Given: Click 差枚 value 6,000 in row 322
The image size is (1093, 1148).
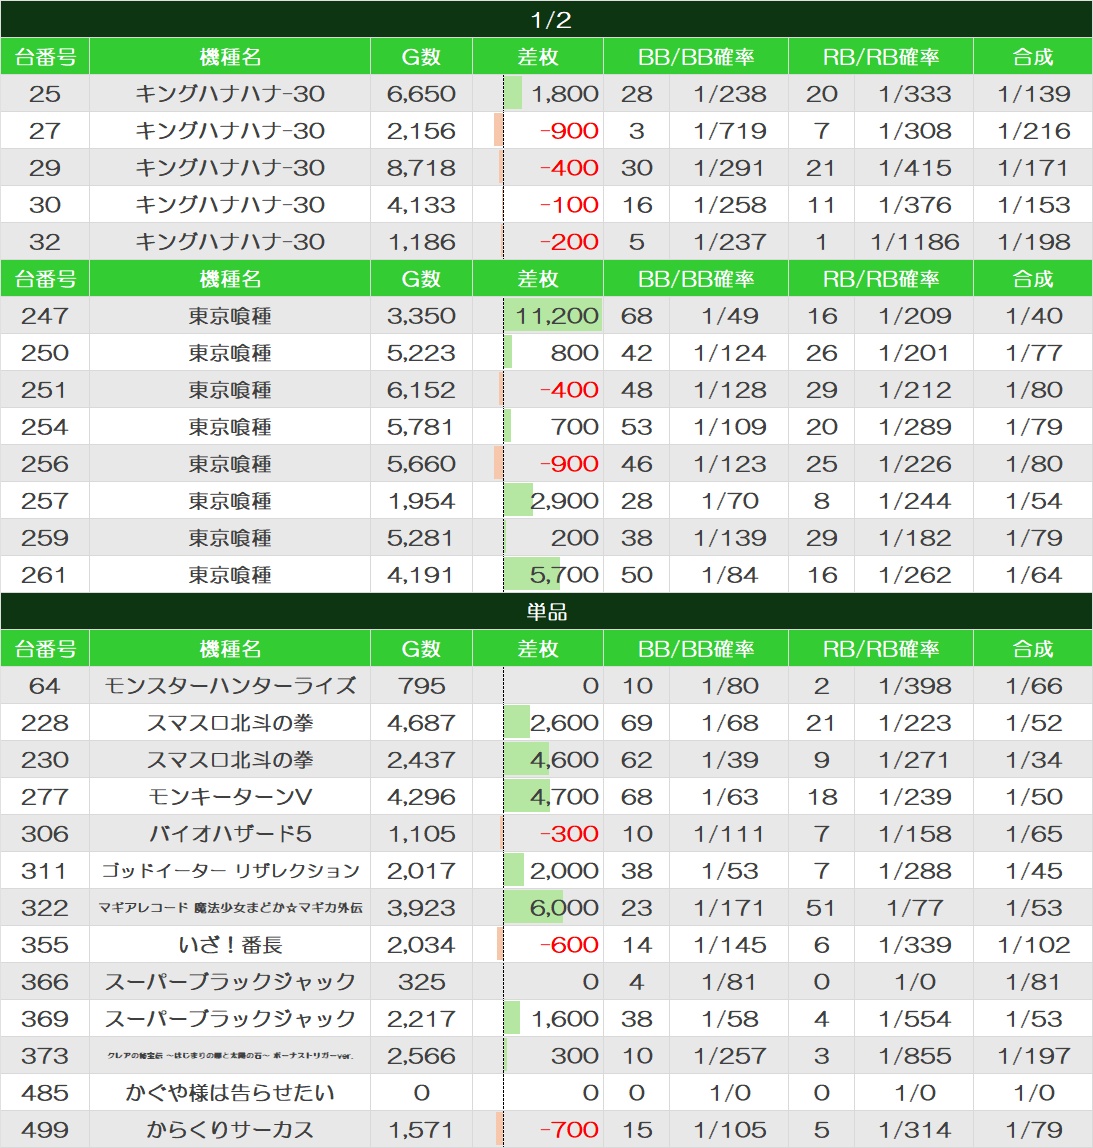Looking at the screenshot, I should pos(564,908).
